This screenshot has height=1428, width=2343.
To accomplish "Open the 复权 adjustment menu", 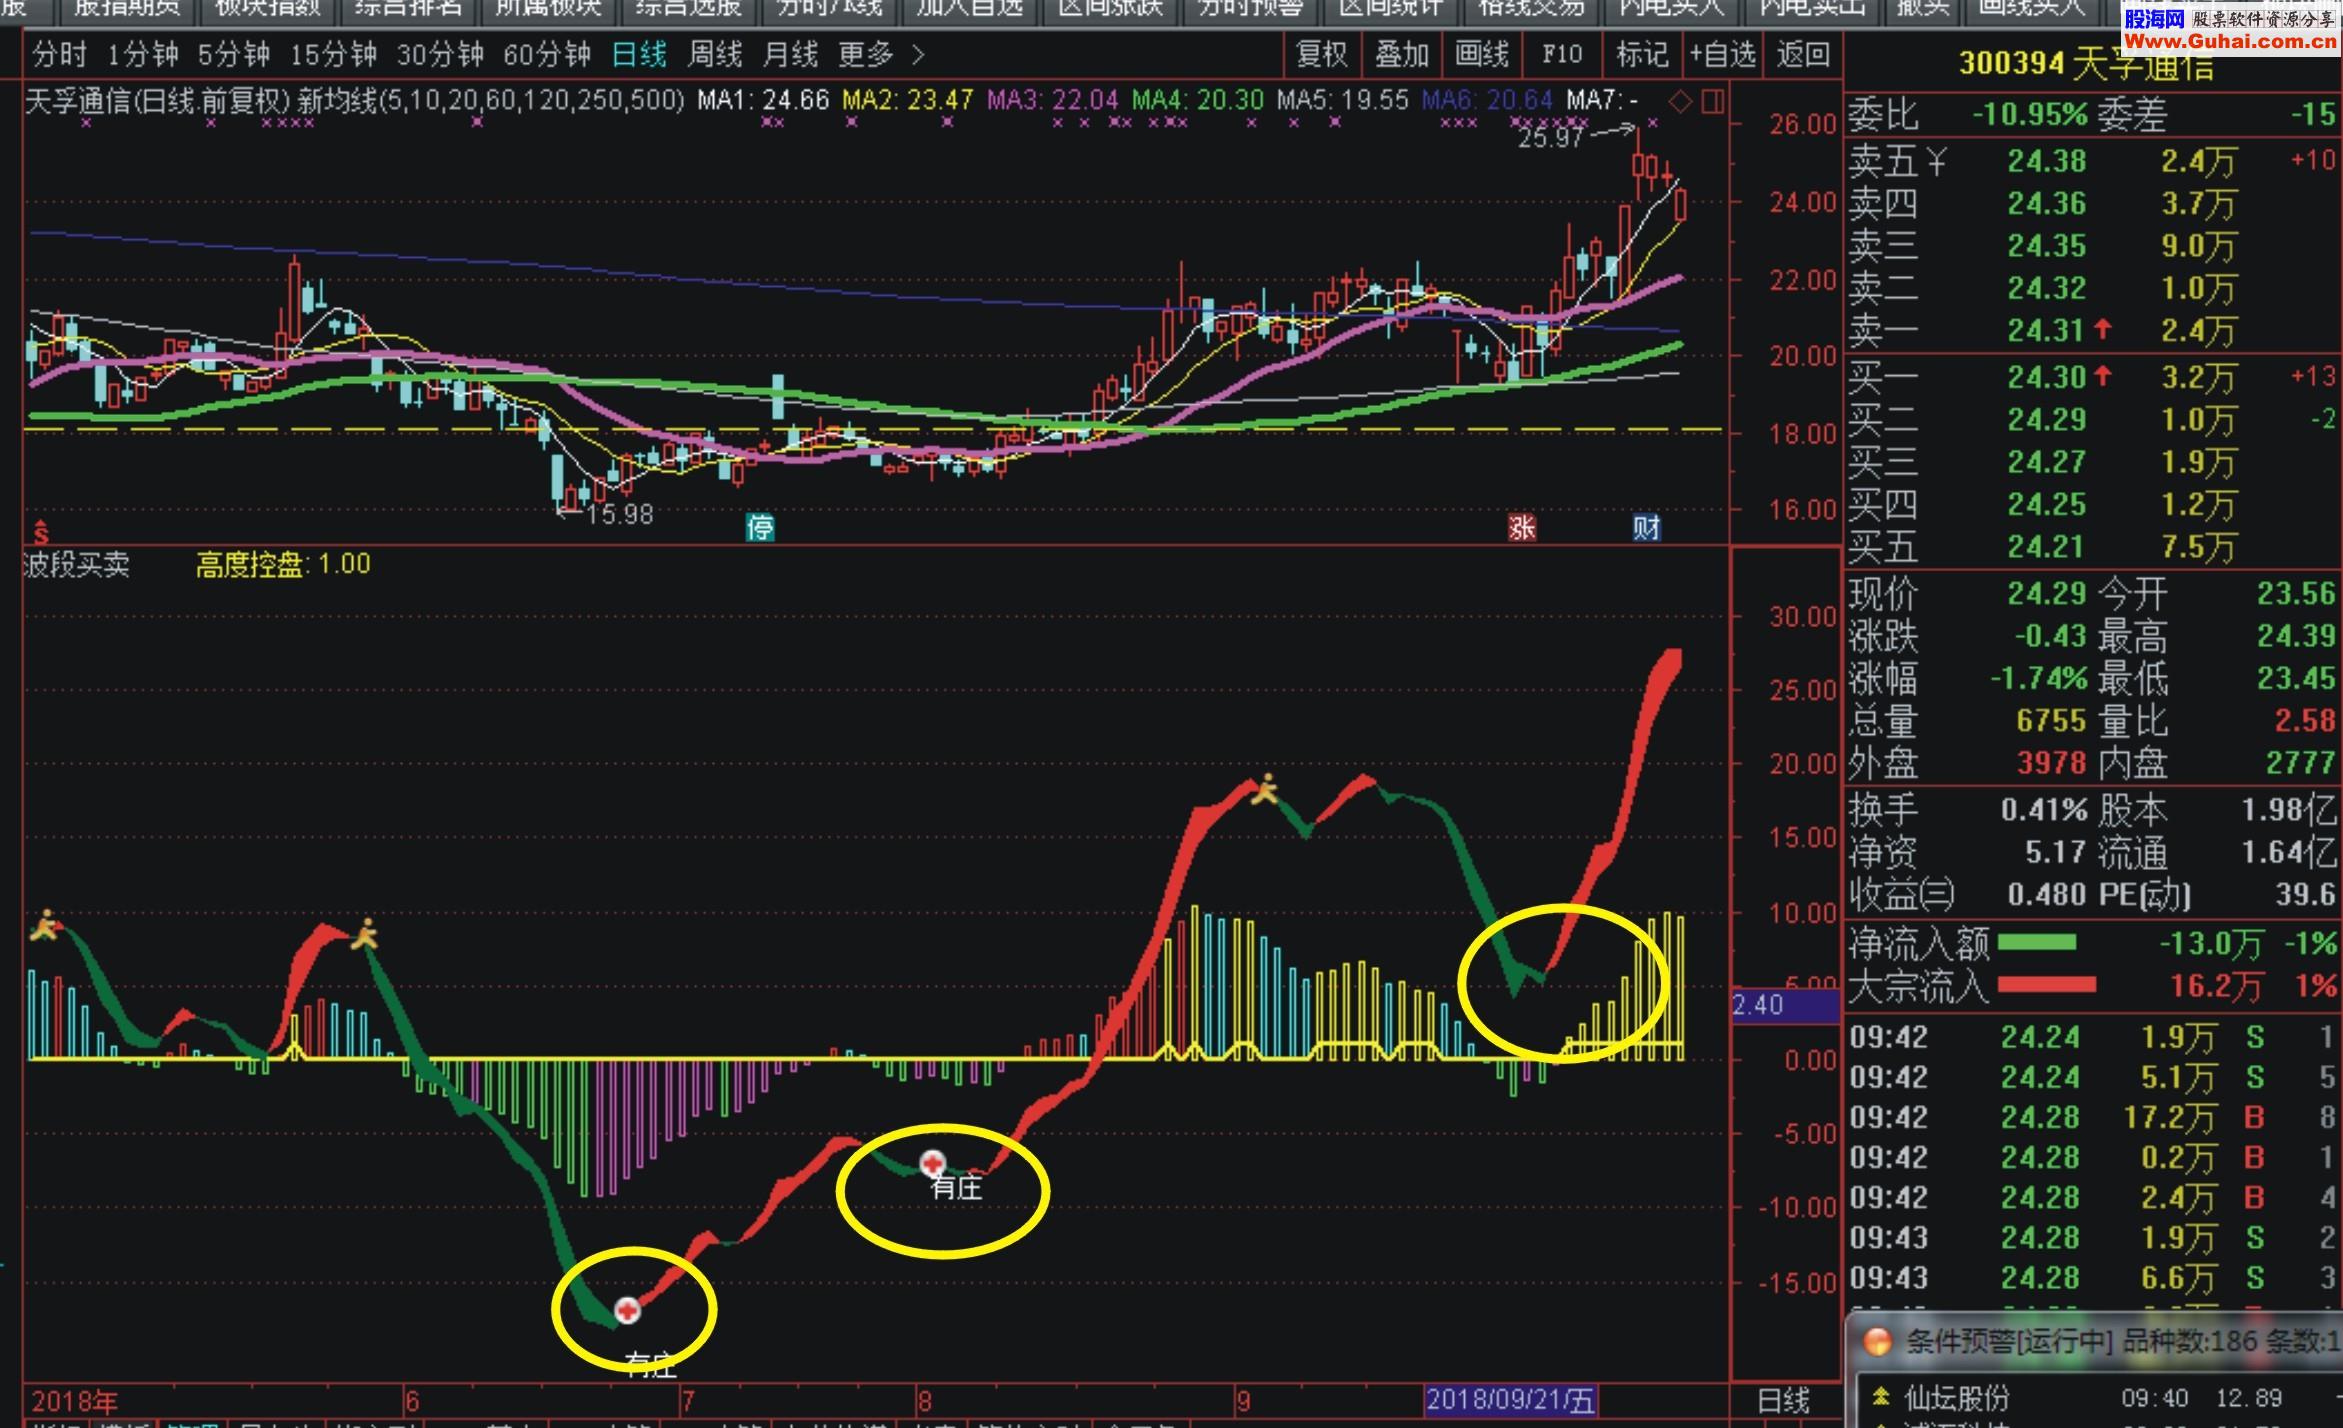I will 1322,55.
